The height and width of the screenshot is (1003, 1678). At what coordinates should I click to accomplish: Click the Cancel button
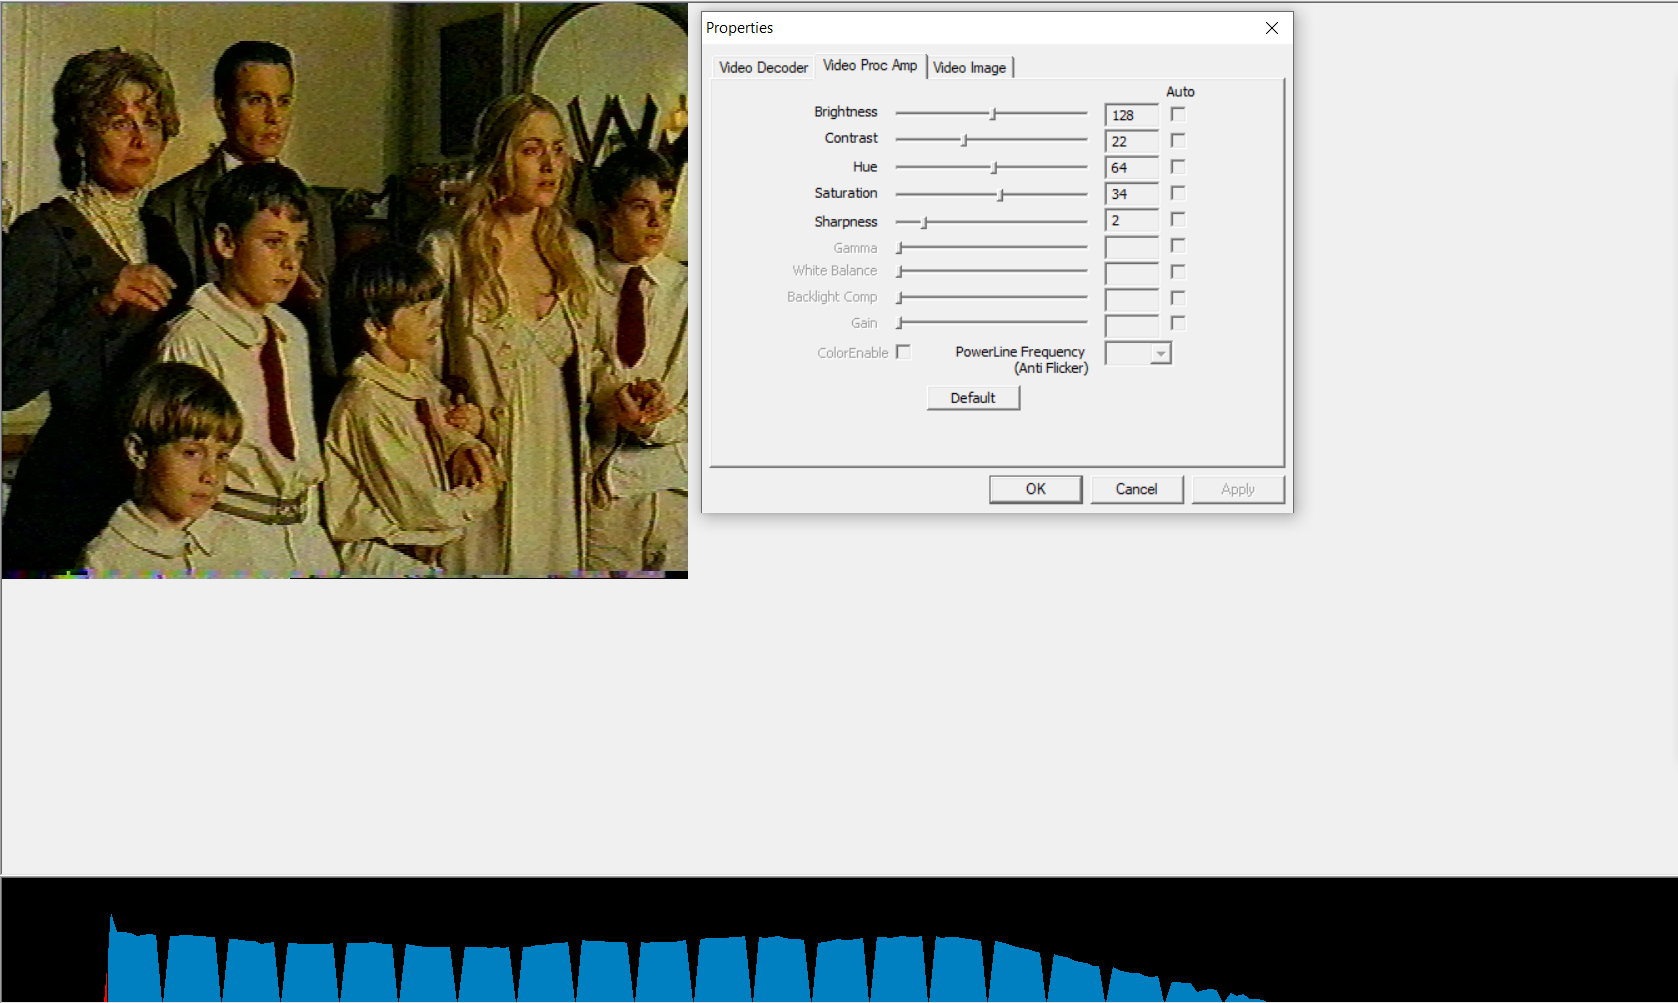tap(1137, 489)
